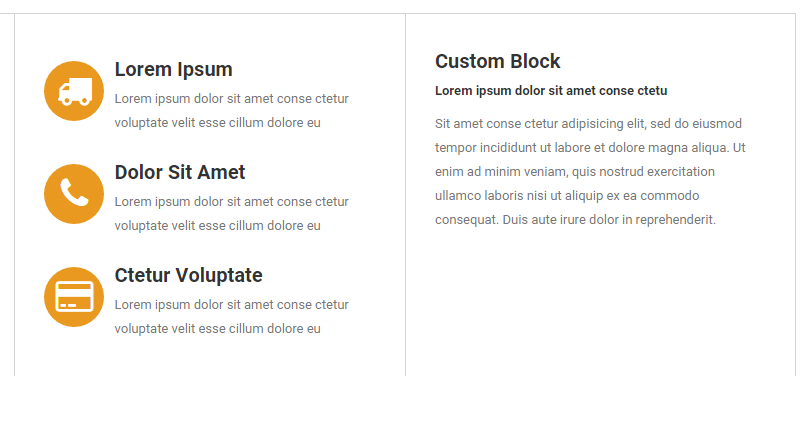Image resolution: width=812 pixels, height=423 pixels.
Task: Click 'voluptate velit esse' line under Dolor Sit Amet
Action: [218, 226]
